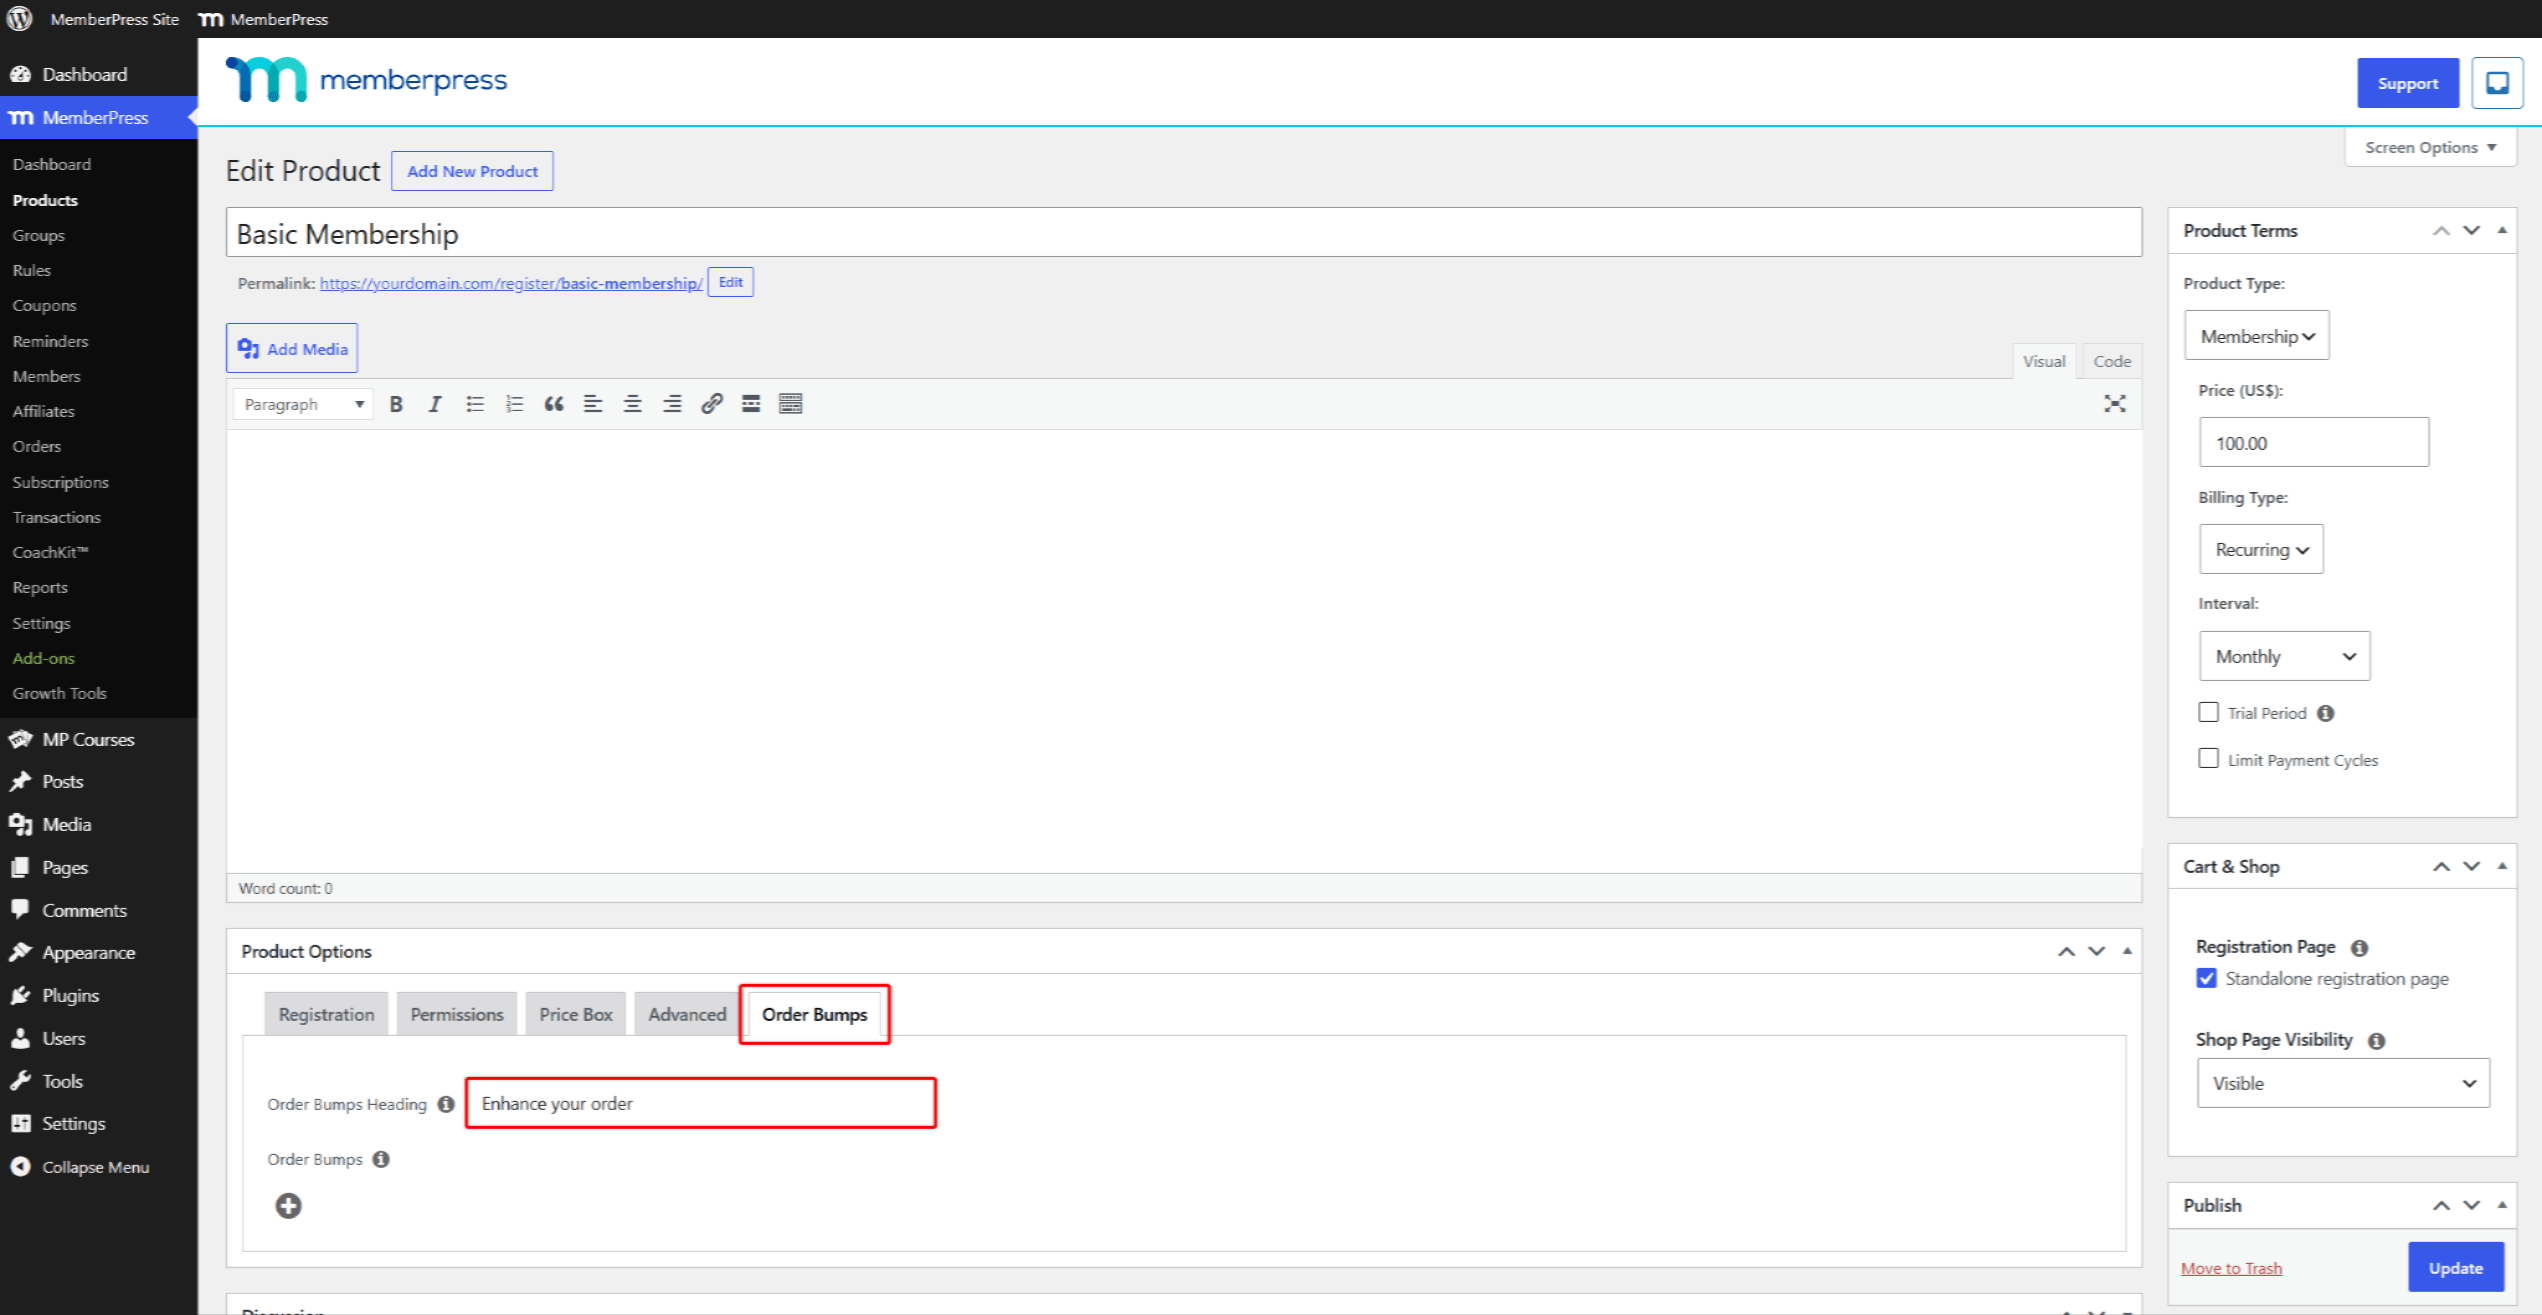Enable Limit Payment Cycles checkbox
Image resolution: width=2542 pixels, height=1315 pixels.
(x=2208, y=758)
